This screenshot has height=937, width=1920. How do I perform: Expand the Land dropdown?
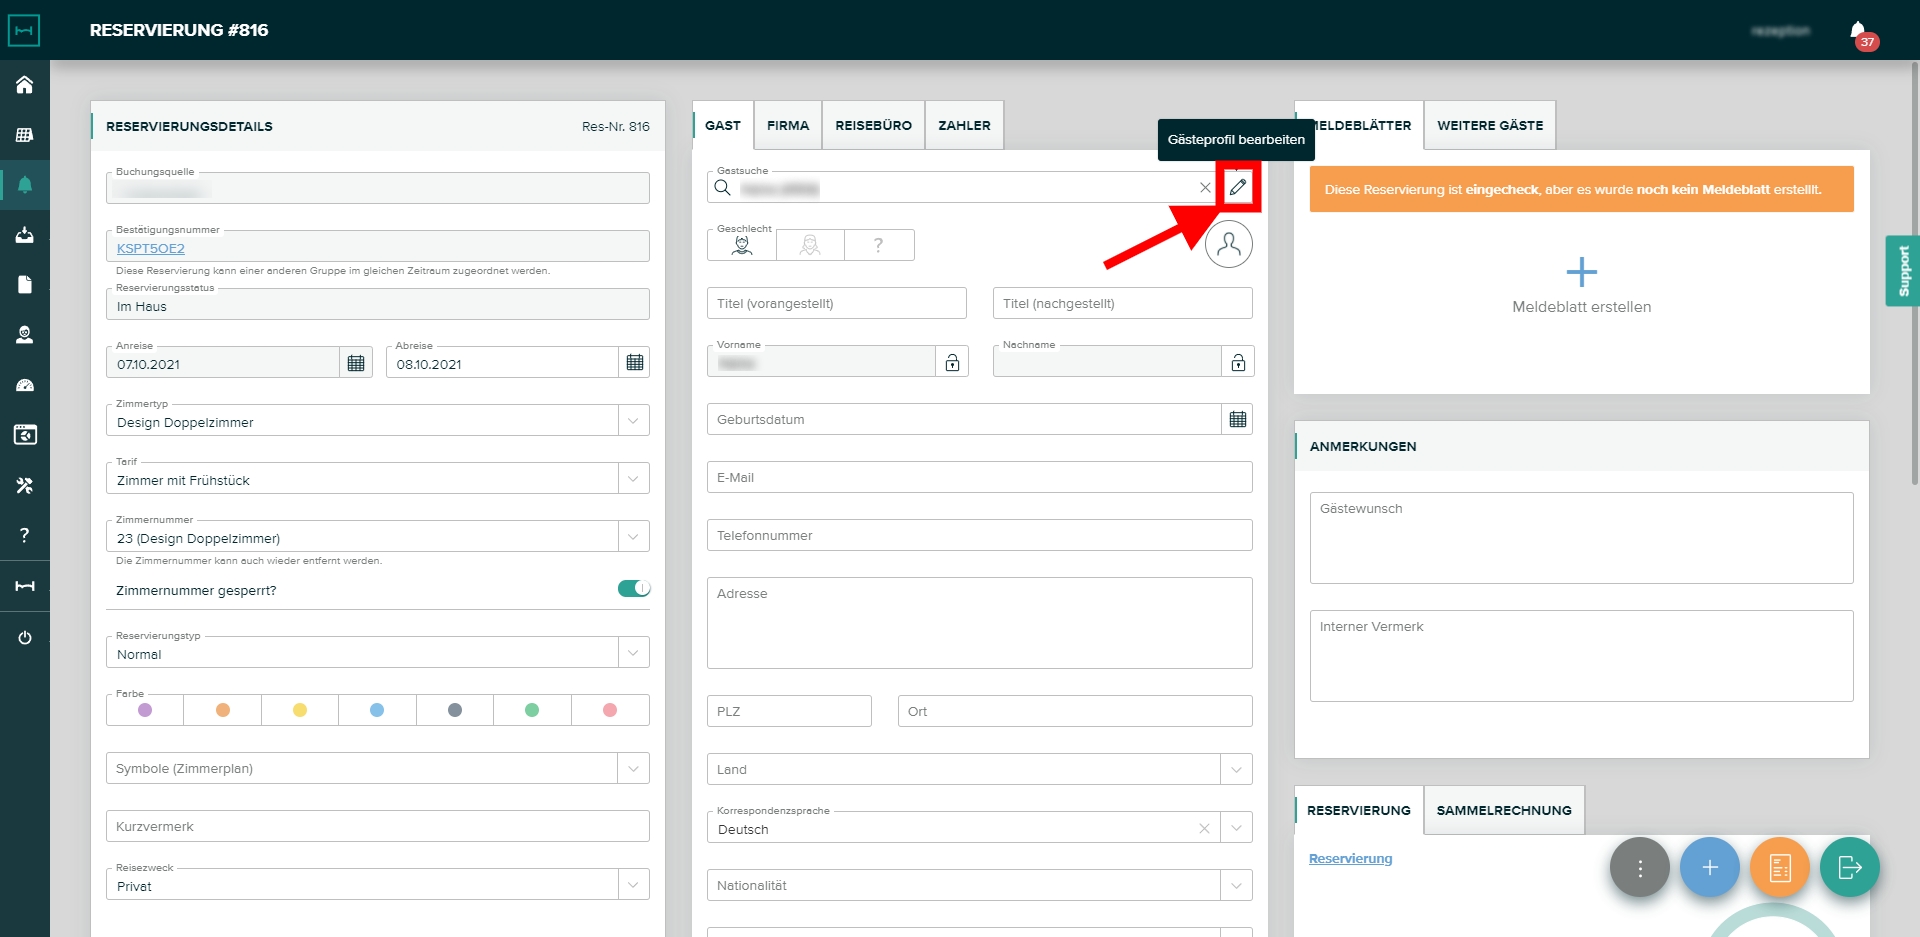tap(1236, 770)
